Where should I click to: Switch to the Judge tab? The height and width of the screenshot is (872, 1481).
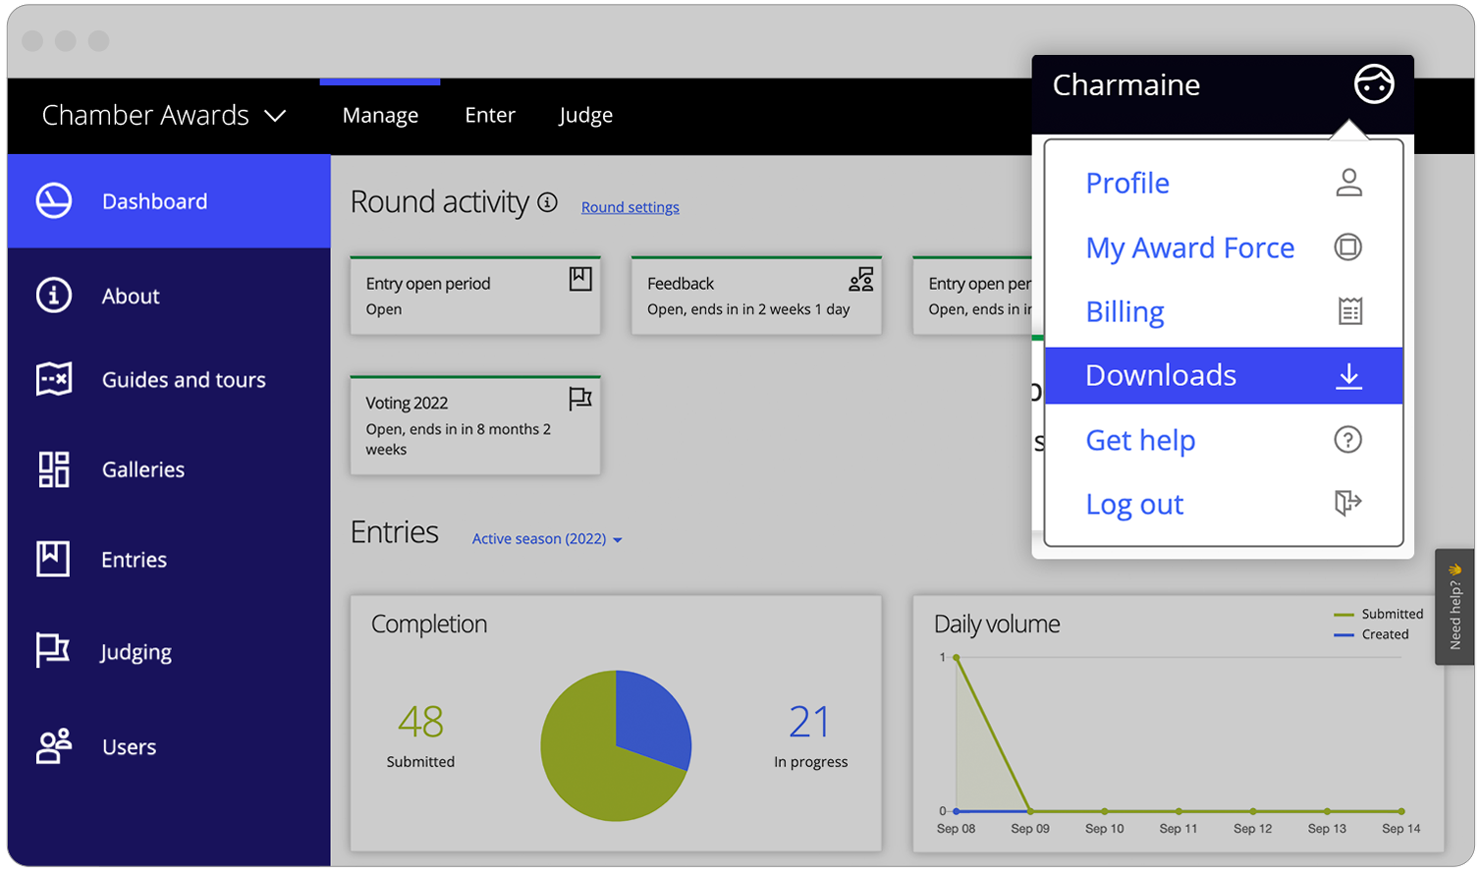pos(585,116)
